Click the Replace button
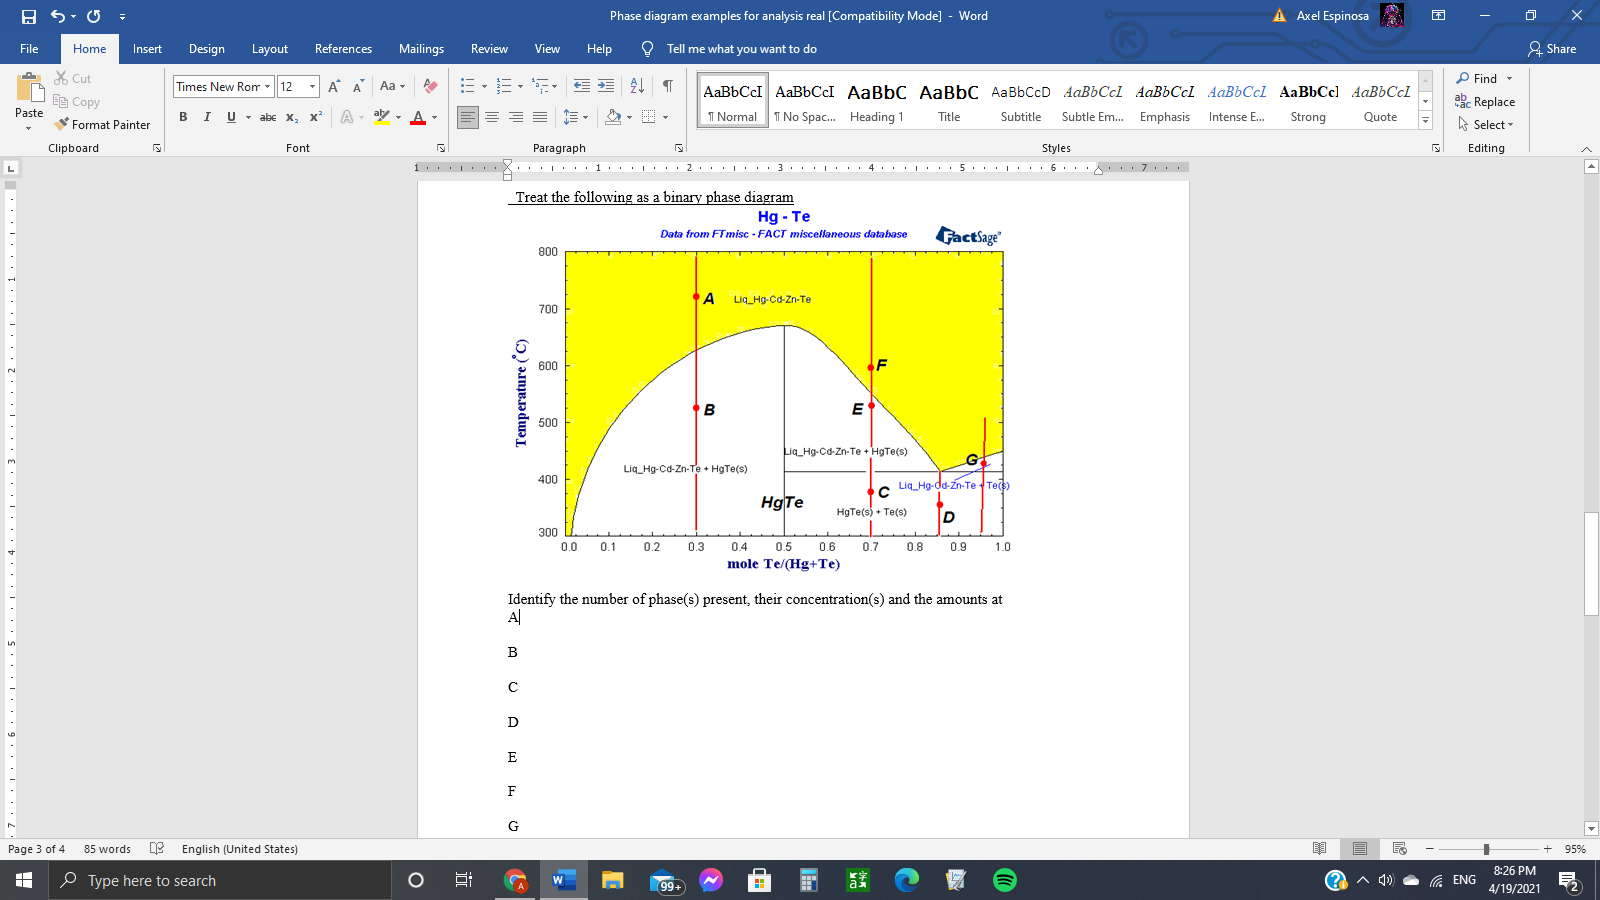Screen dimensions: 1600x900 pos(1485,102)
